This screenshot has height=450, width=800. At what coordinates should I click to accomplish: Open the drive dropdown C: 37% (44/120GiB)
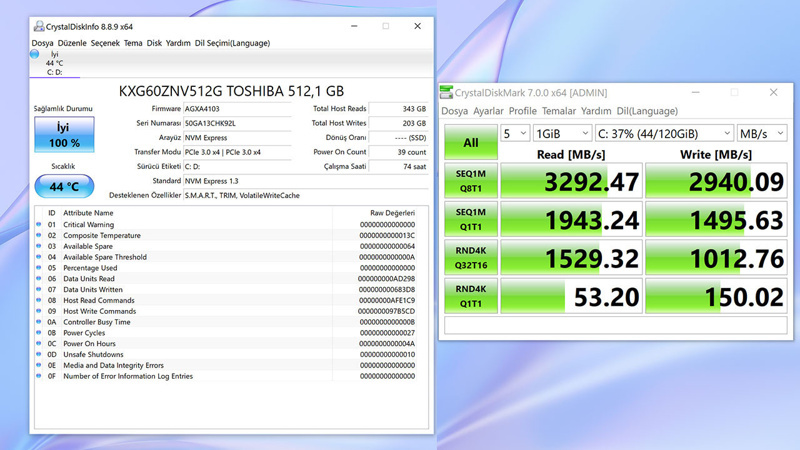[x=664, y=134]
